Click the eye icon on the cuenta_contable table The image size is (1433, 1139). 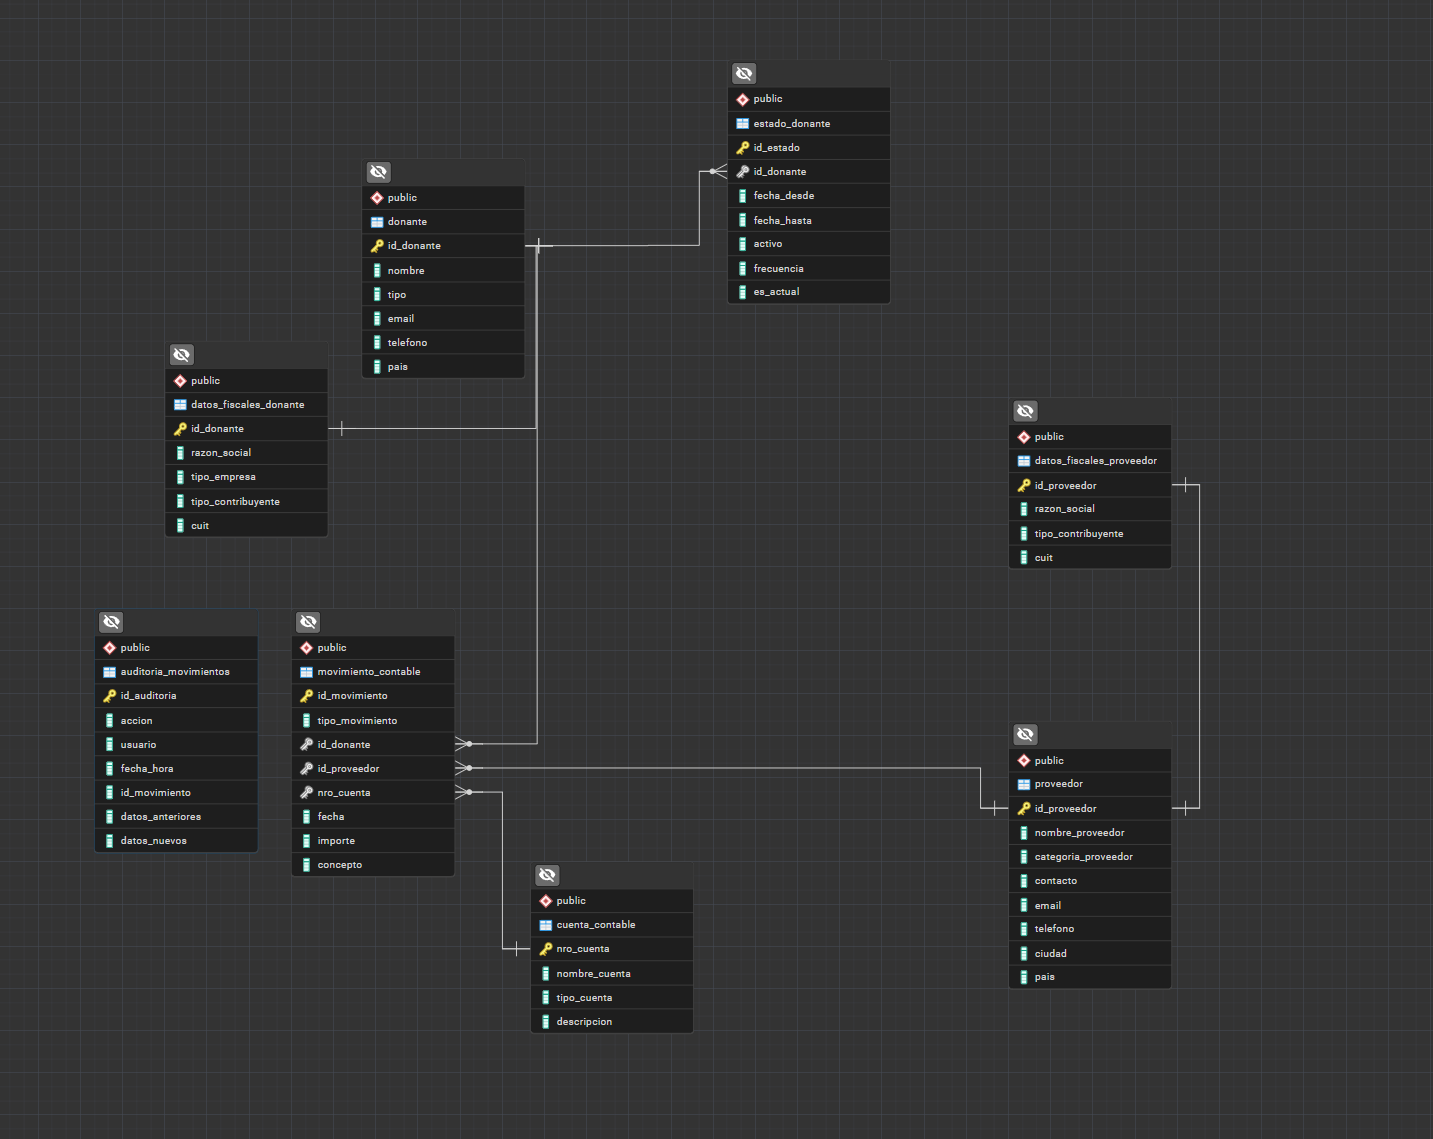tap(547, 875)
